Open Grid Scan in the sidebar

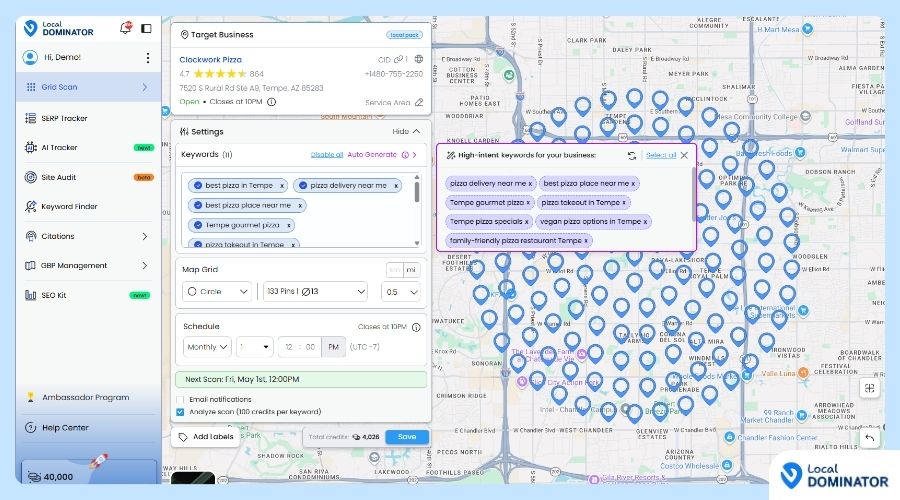(88, 87)
